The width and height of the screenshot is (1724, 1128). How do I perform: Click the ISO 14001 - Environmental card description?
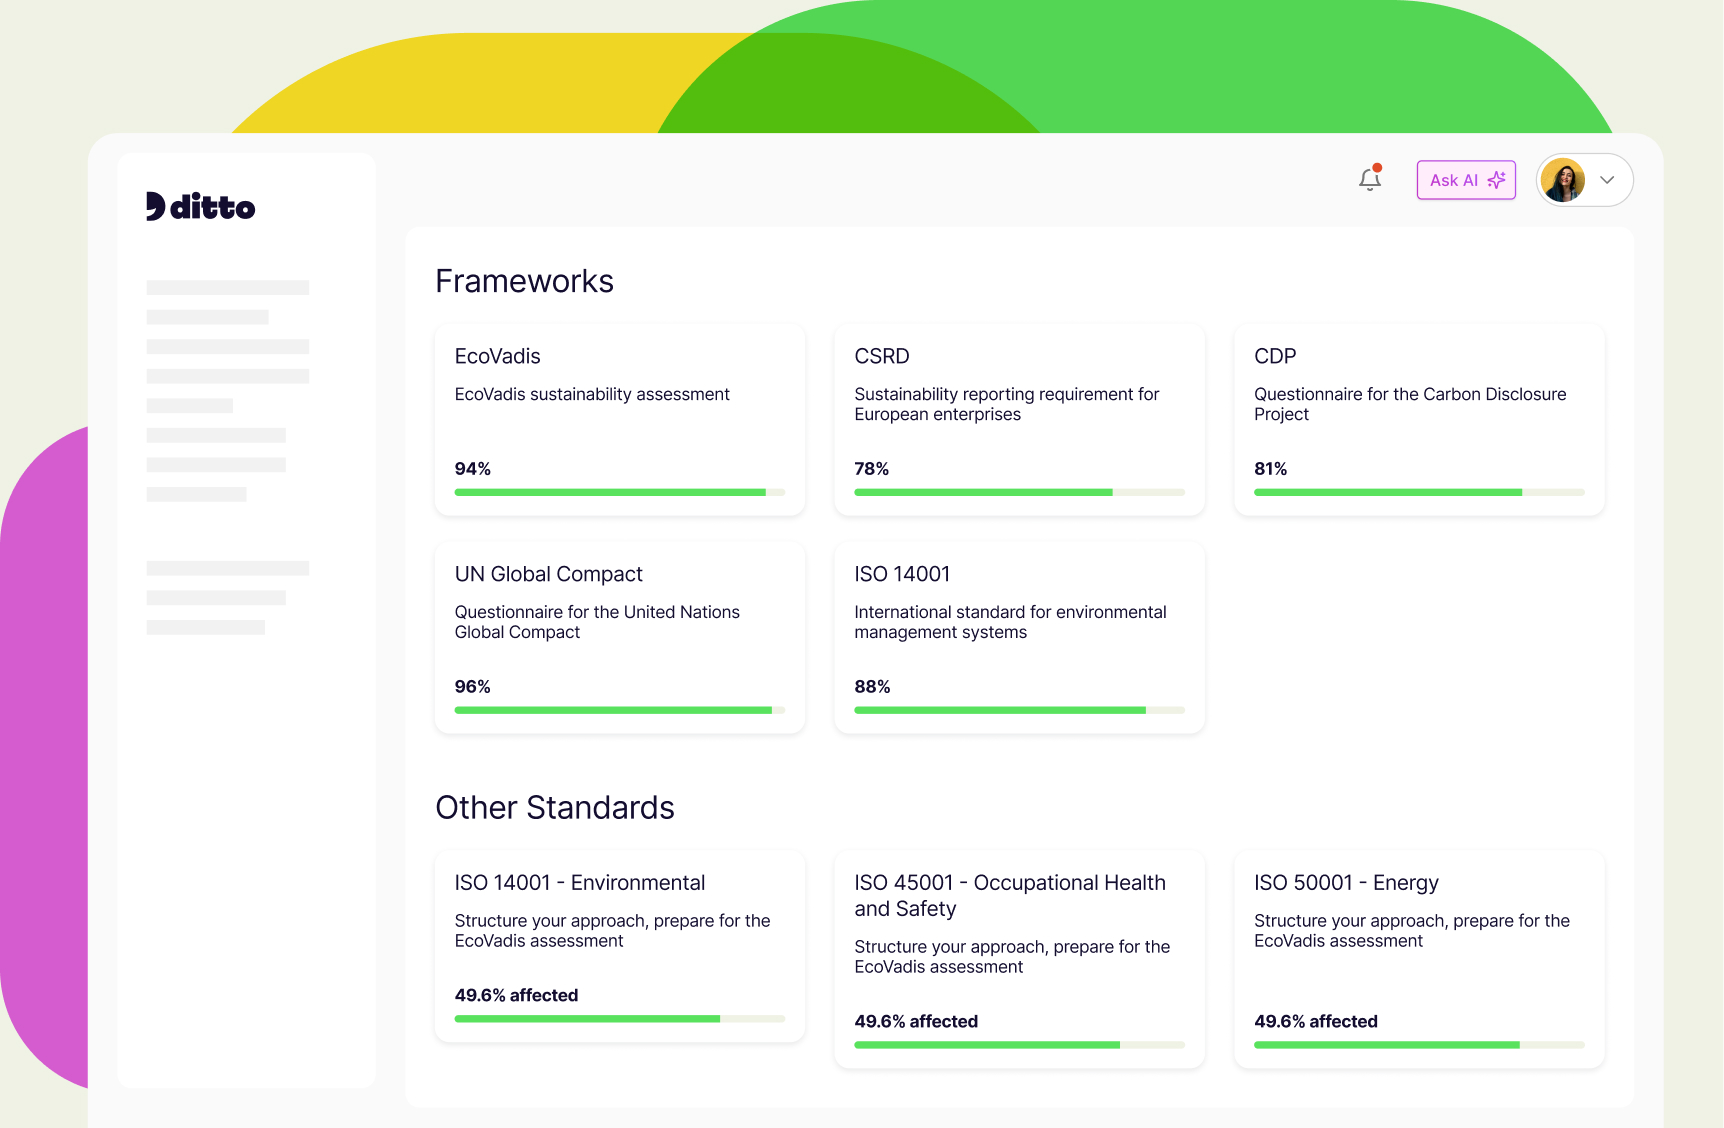[x=612, y=931]
